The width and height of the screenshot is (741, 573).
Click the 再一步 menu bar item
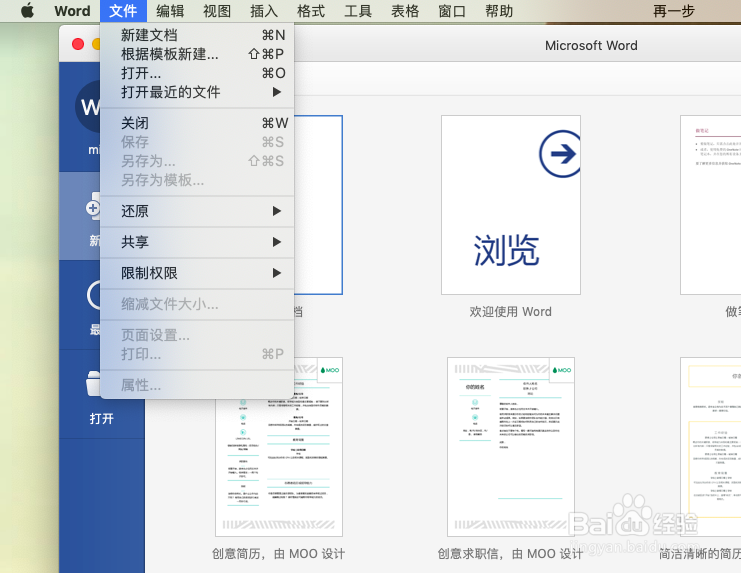pyautogui.click(x=673, y=11)
